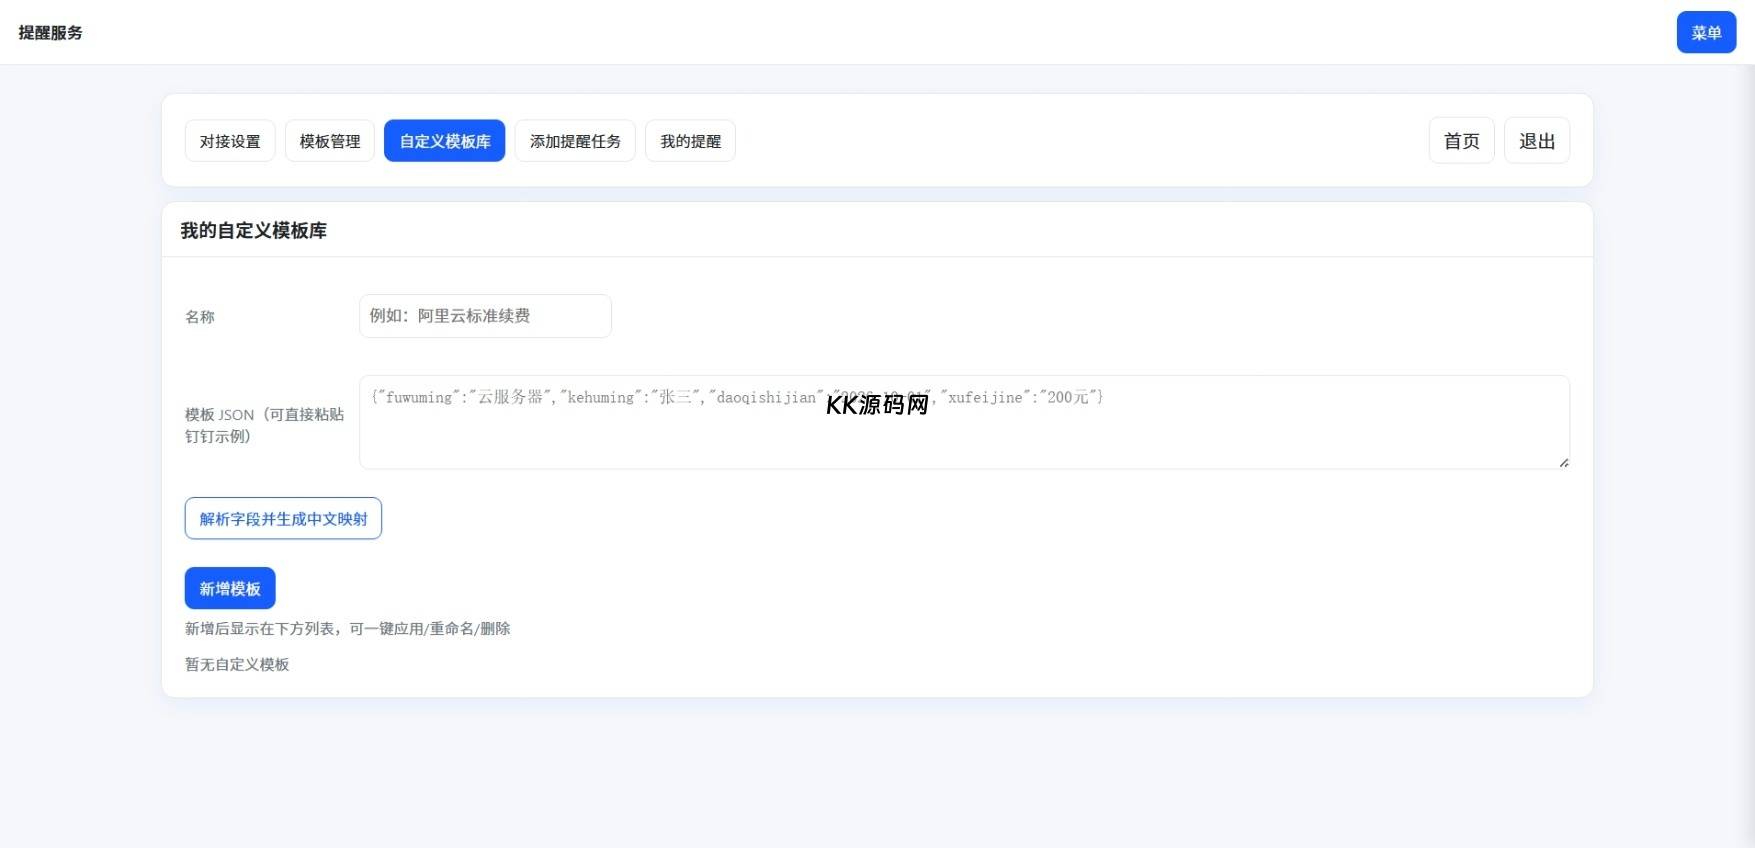Screen dimensions: 1755x848
Task: Switch to the 对接设置 tab
Action: click(230, 141)
